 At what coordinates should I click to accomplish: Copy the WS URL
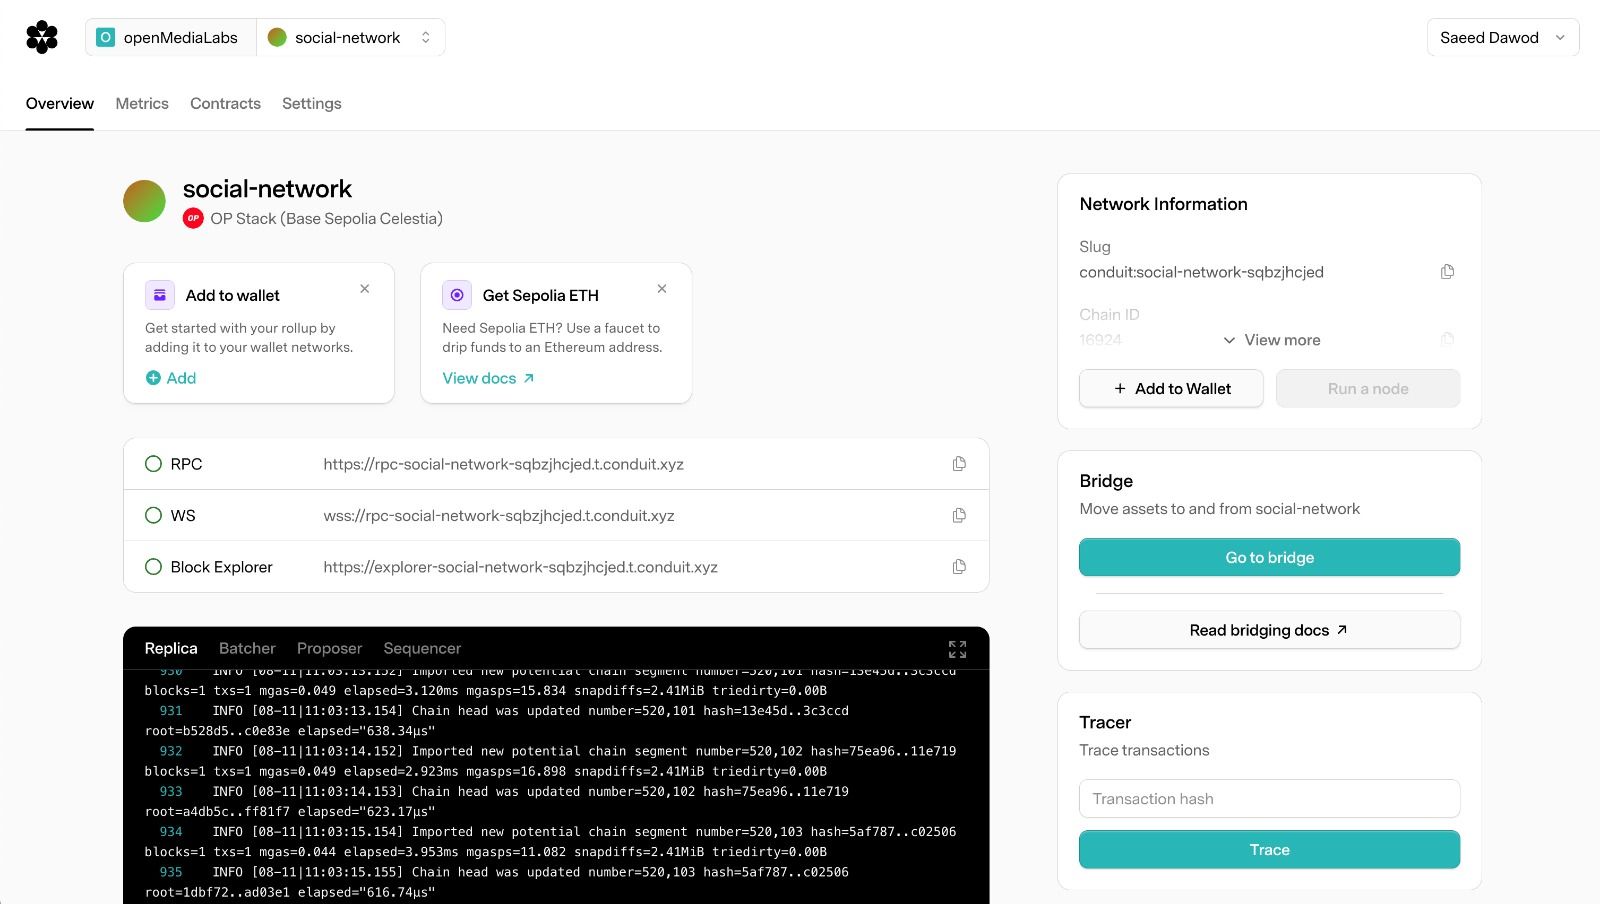pos(959,515)
